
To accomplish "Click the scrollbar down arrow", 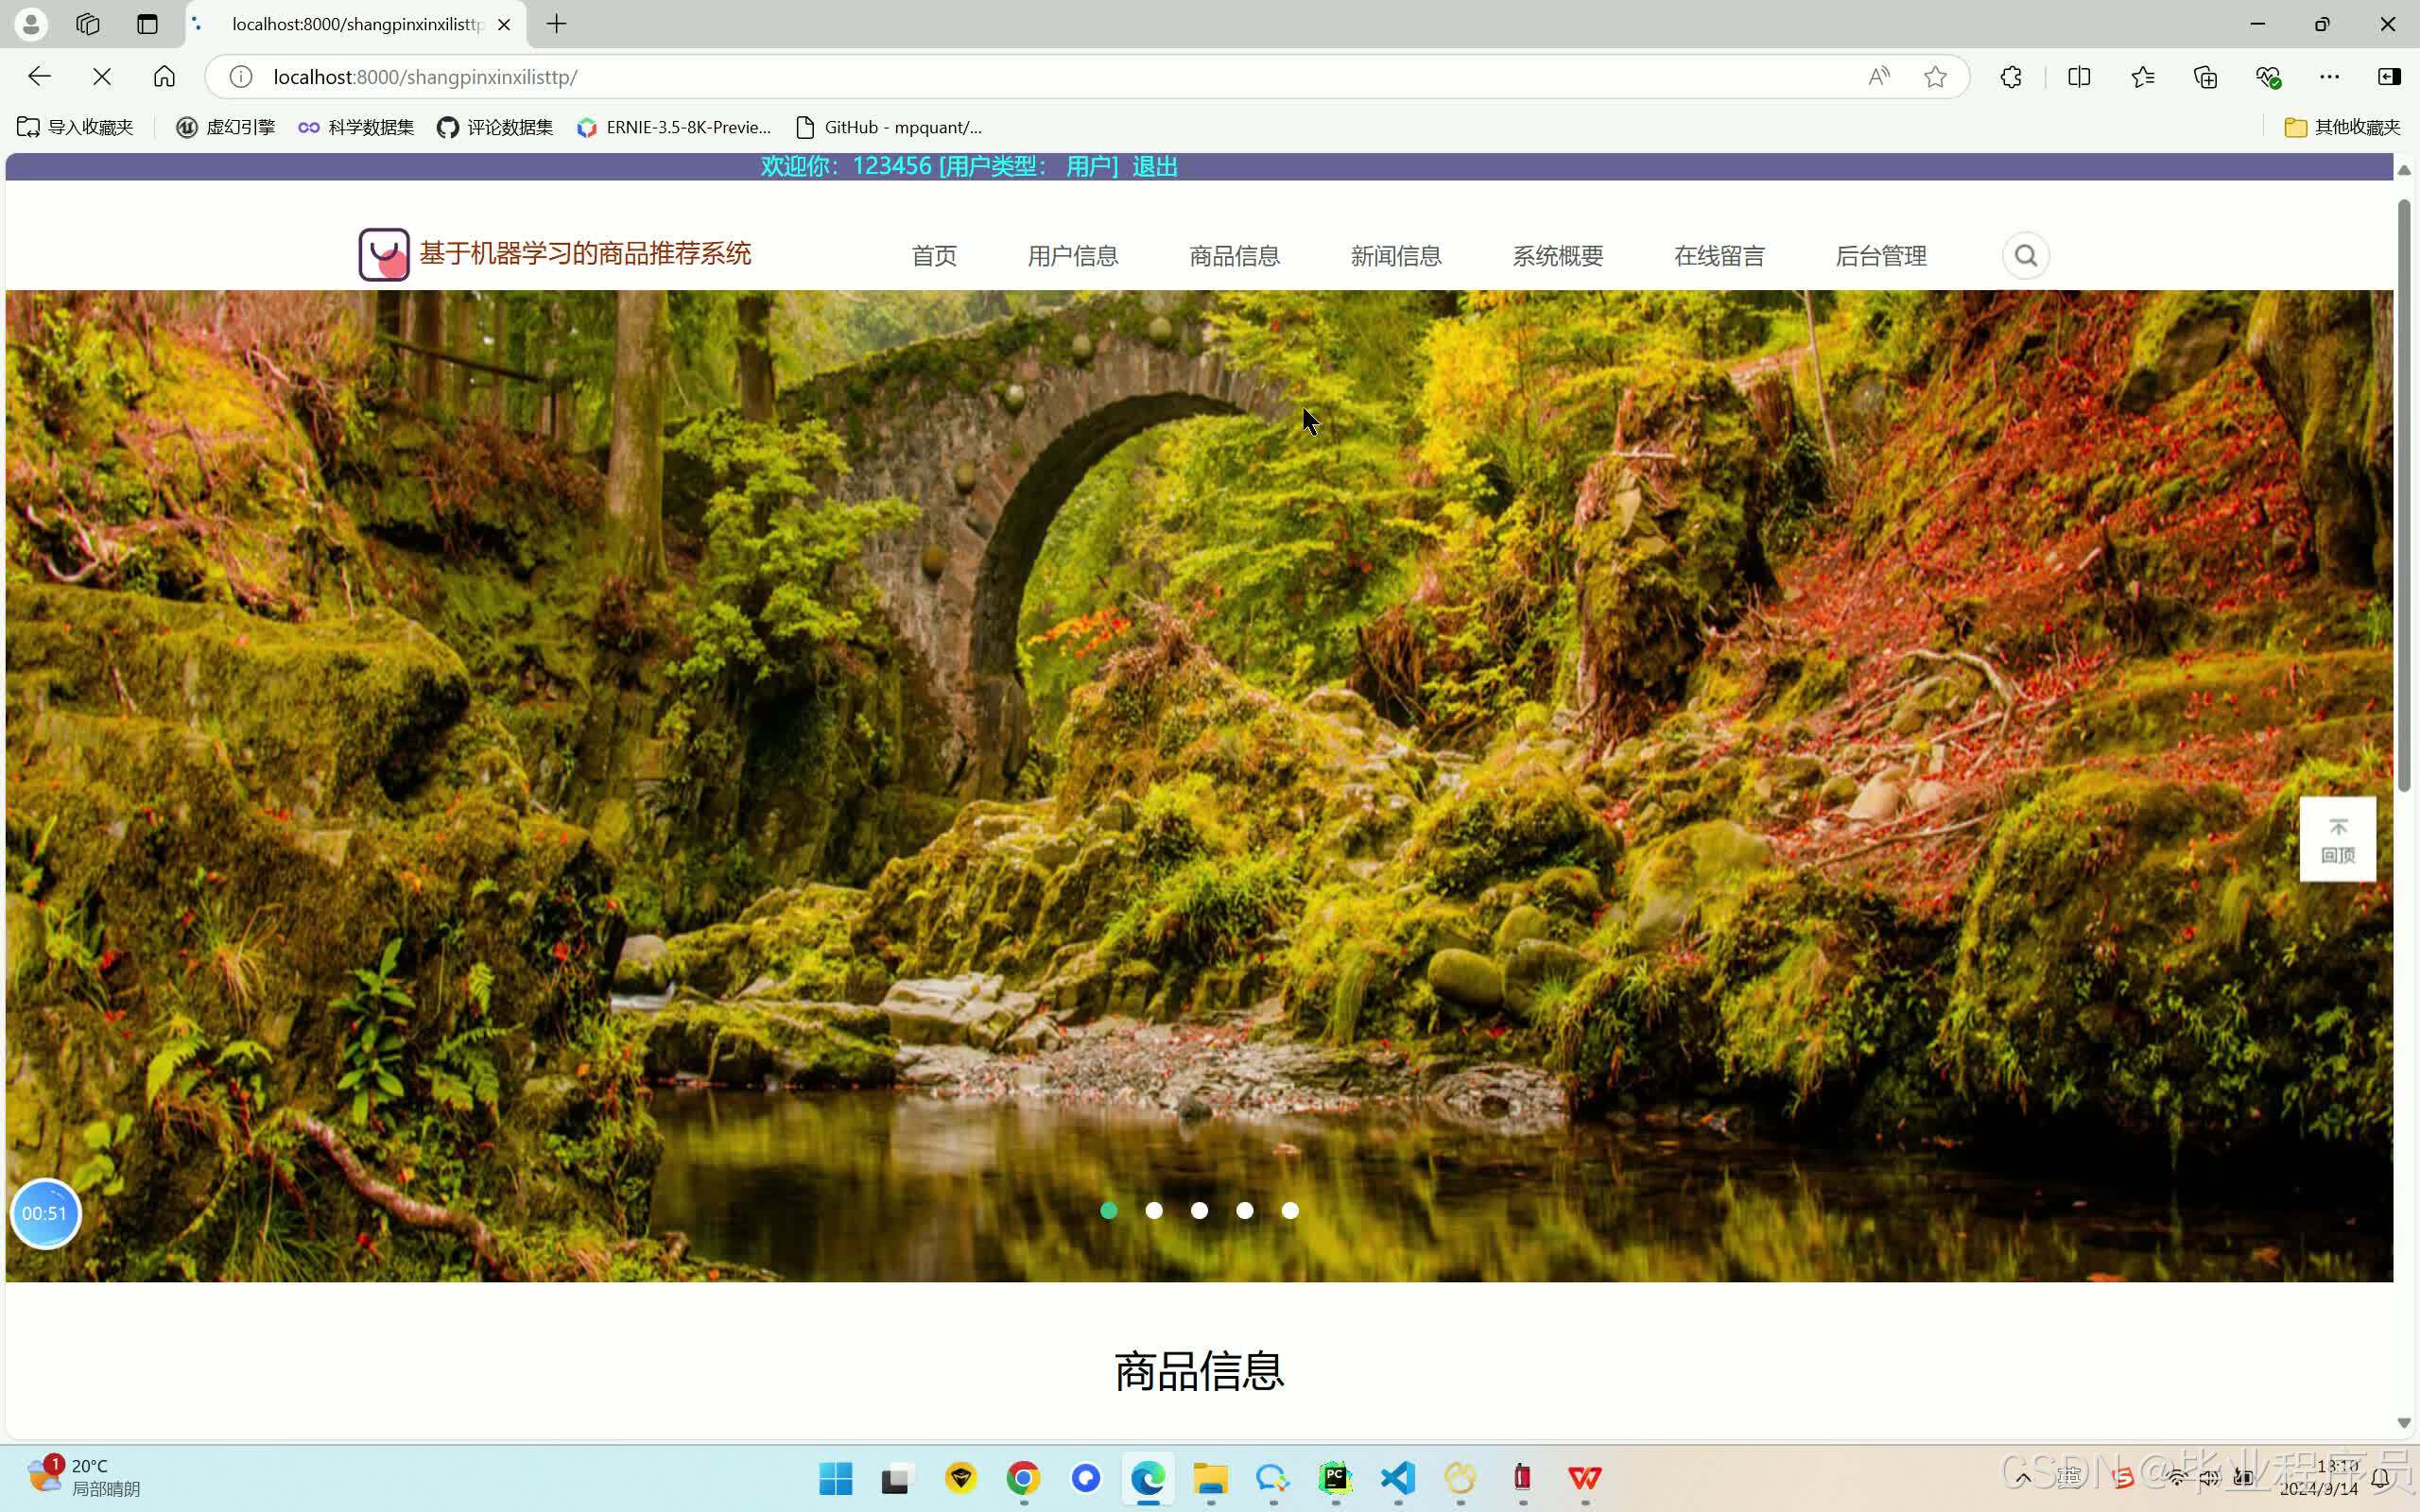I will [x=2404, y=1423].
